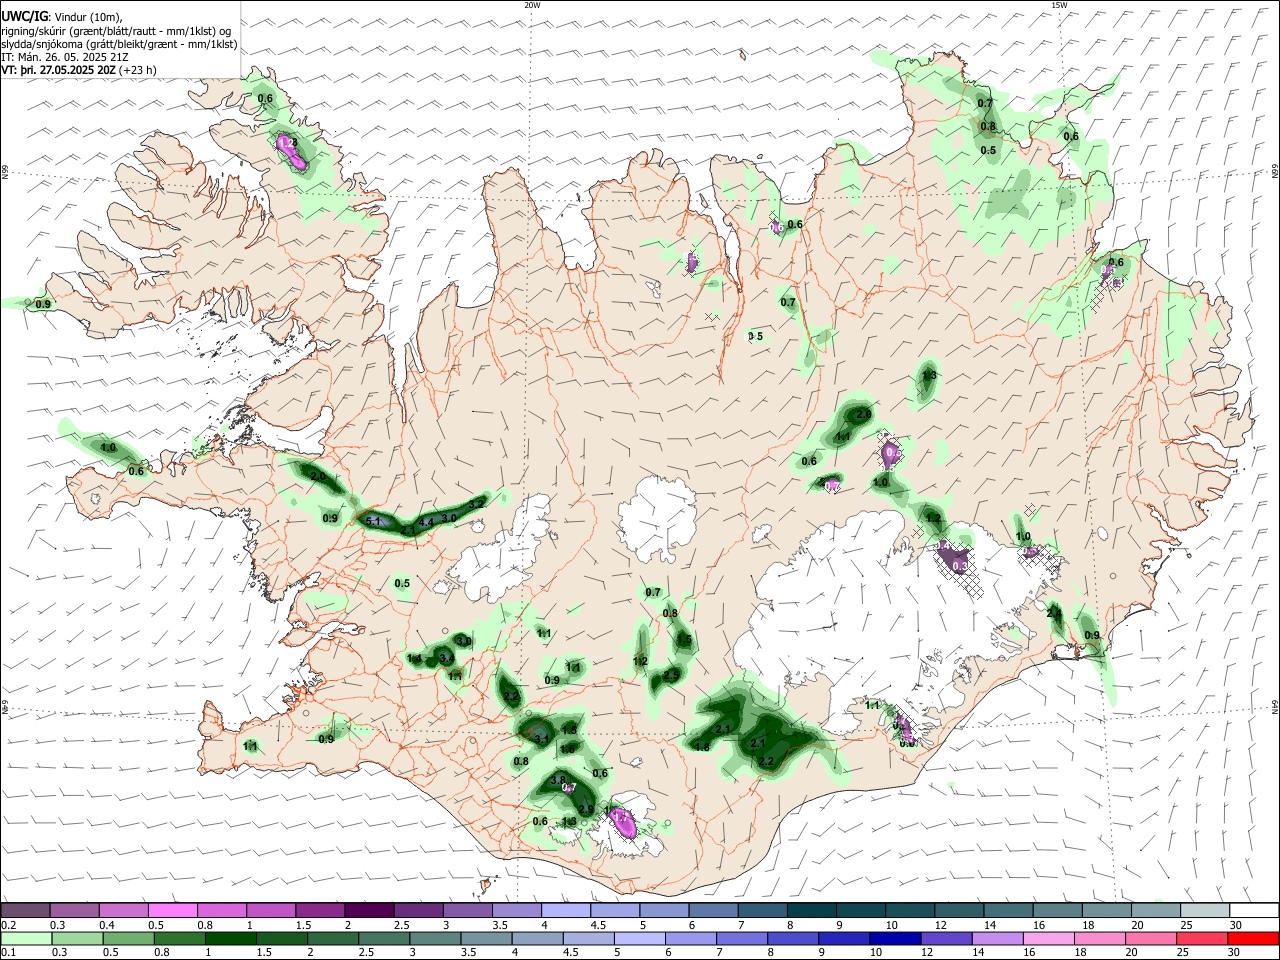Pick the dark teal 8–9 snow legend swatch
The height and width of the screenshot is (960, 1280).
pyautogui.click(x=811, y=910)
